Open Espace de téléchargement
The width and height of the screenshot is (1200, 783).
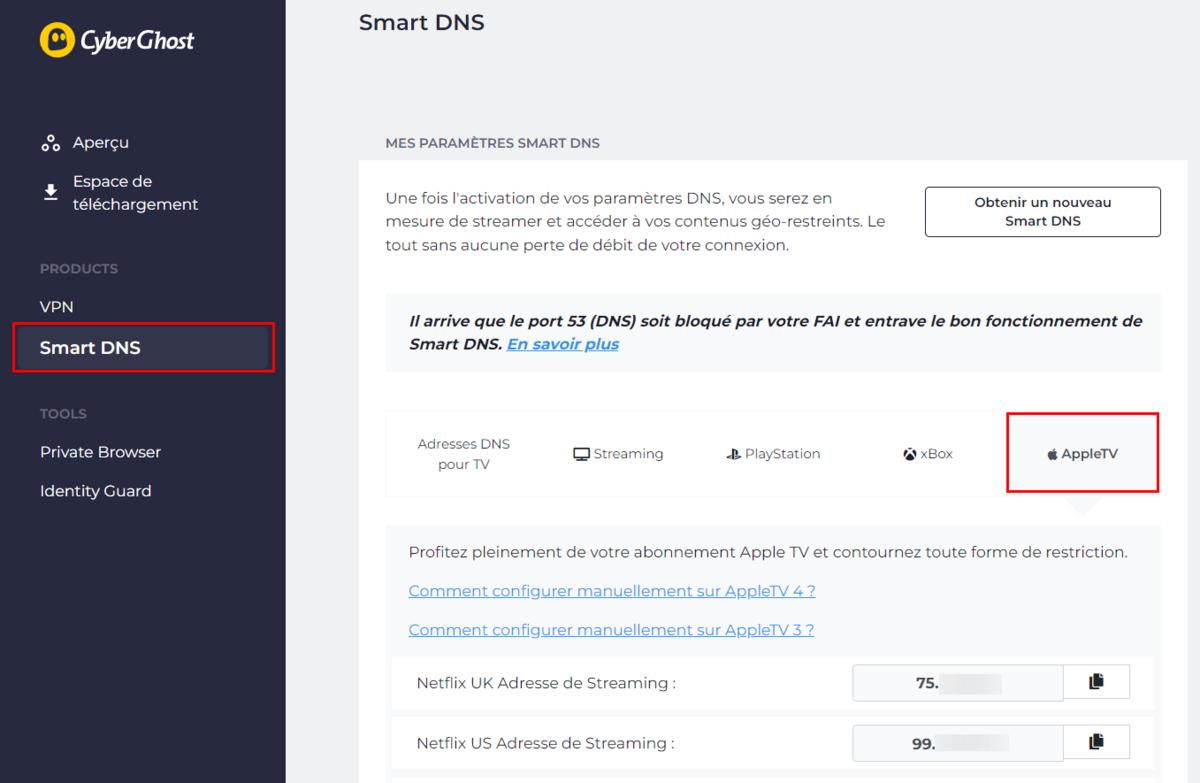(135, 193)
